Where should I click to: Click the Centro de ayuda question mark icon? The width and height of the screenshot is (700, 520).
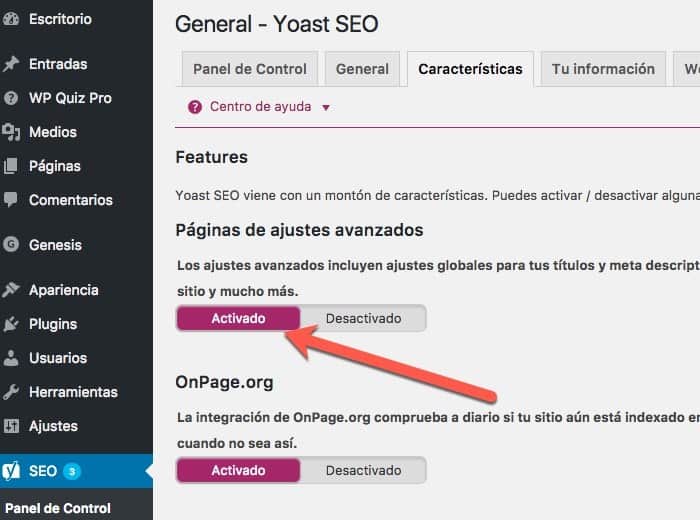(195, 107)
